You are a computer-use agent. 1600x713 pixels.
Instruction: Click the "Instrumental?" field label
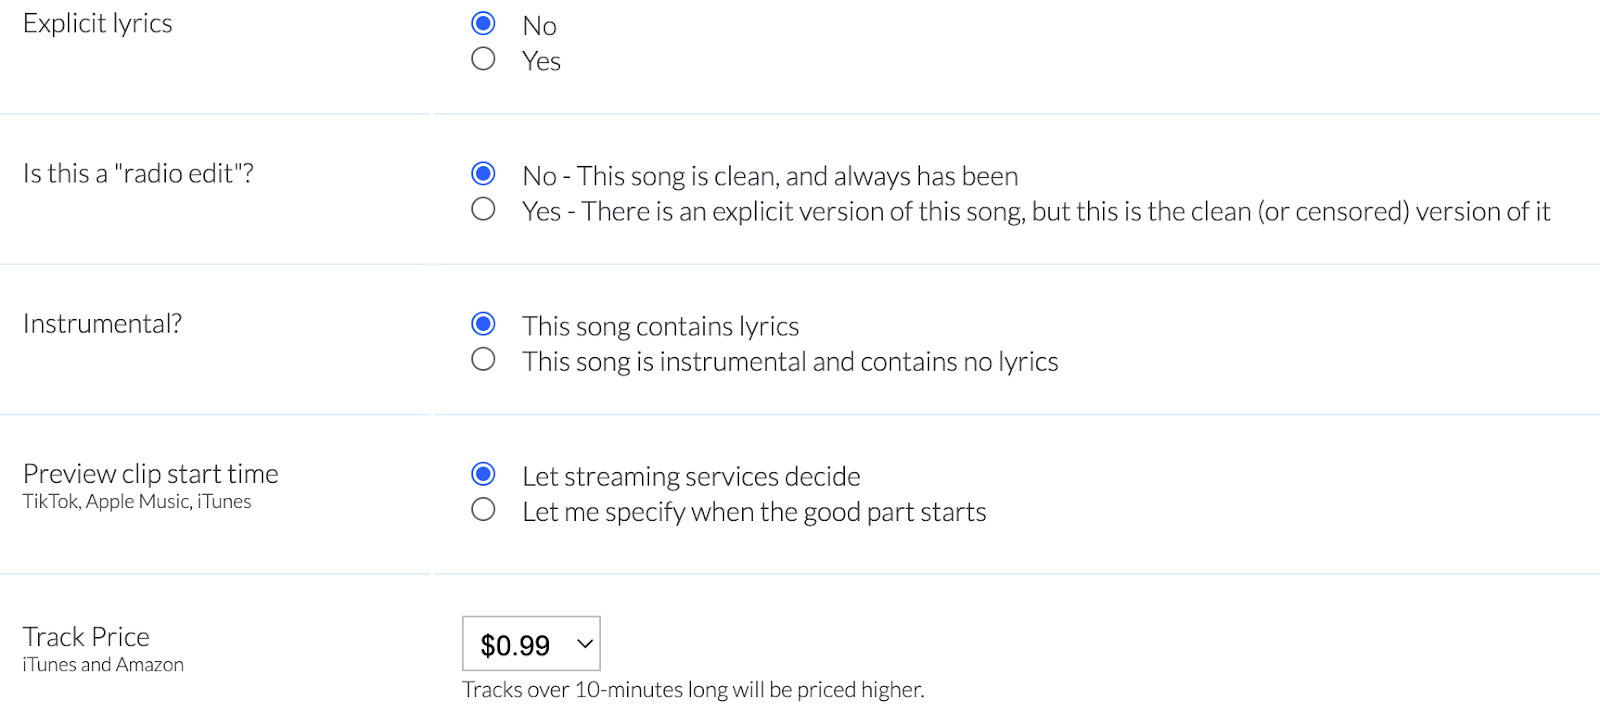pos(102,323)
